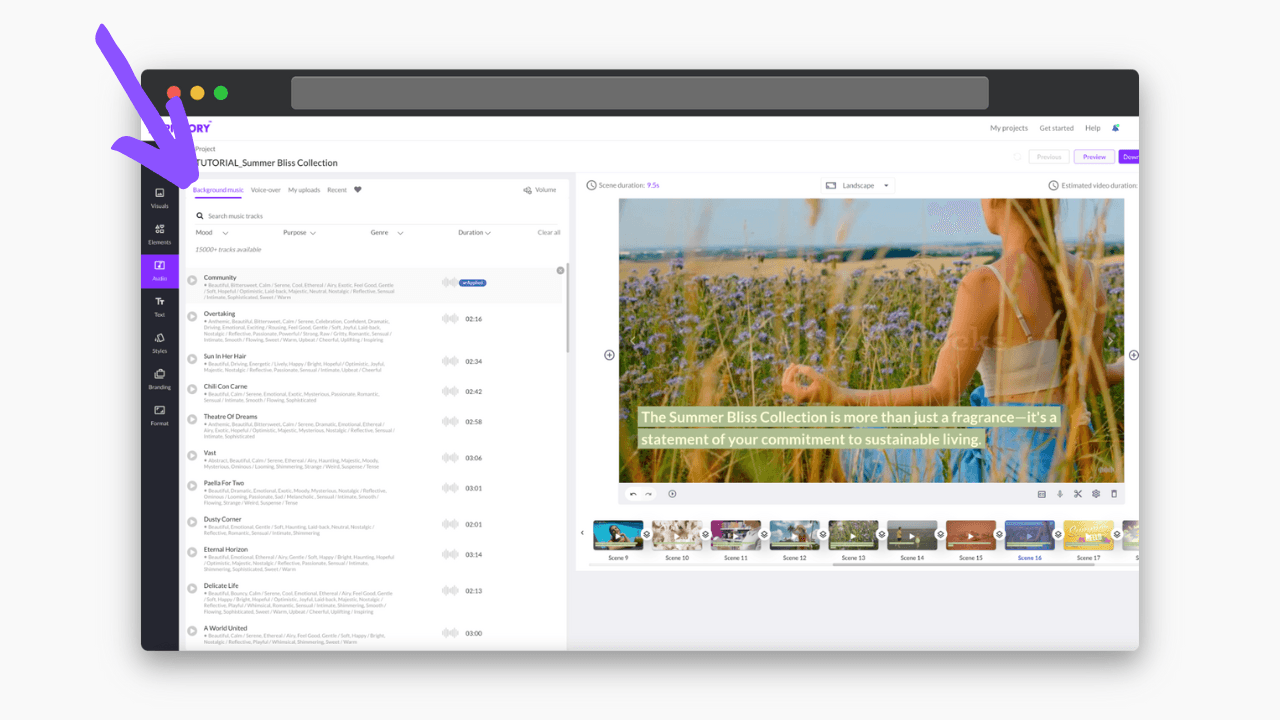This screenshot has height=720, width=1280.
Task: Select the scissors trim tool below the preview
Action: coord(1077,493)
